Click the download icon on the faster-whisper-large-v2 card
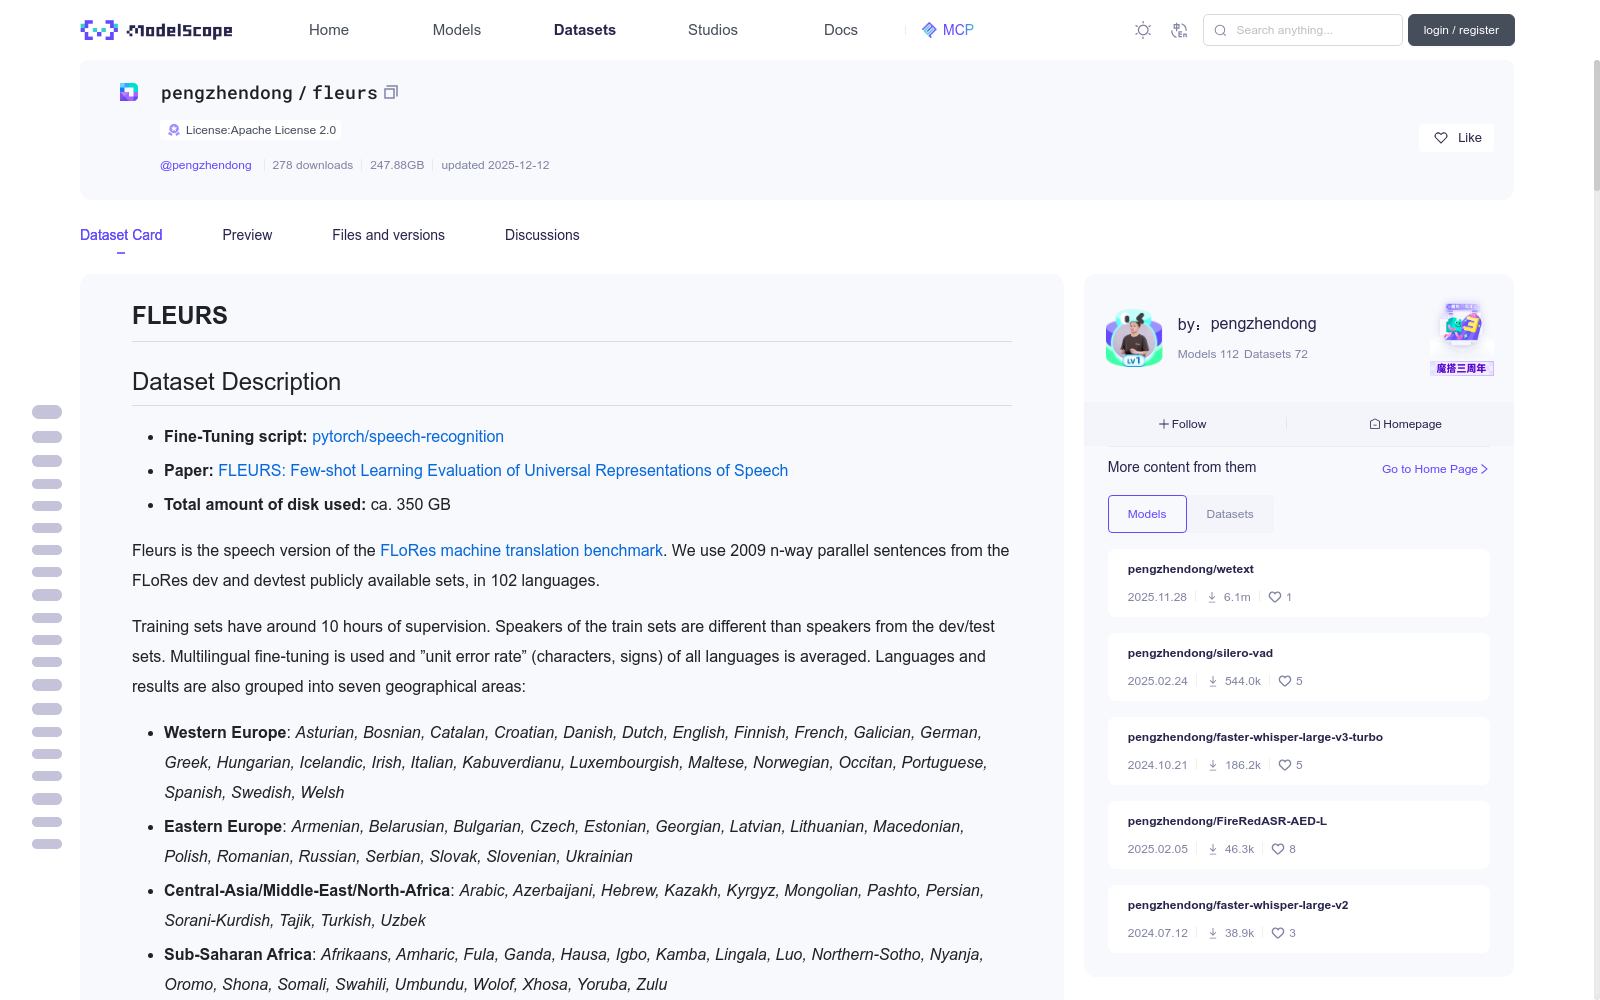 (1213, 933)
